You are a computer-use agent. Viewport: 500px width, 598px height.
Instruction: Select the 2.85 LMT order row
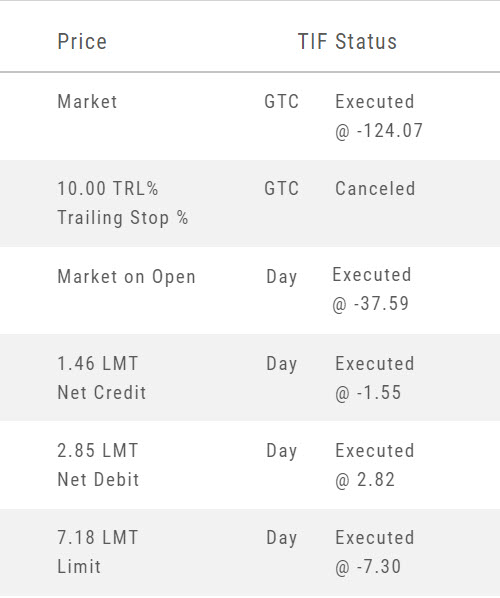(250, 465)
